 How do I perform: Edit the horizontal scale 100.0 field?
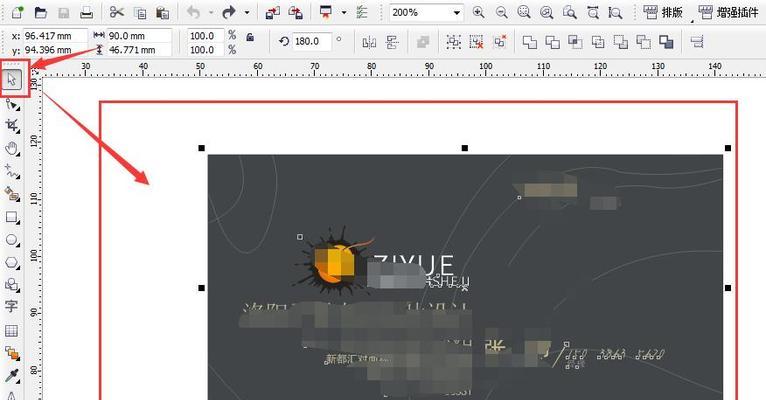206,36
